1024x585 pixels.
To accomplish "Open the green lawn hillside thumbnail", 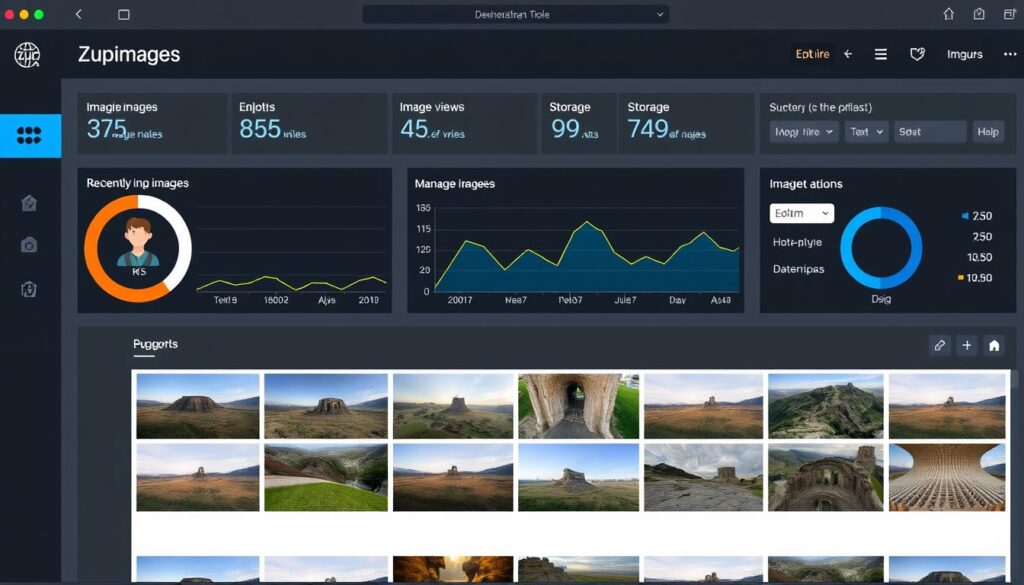I will tap(326, 477).
